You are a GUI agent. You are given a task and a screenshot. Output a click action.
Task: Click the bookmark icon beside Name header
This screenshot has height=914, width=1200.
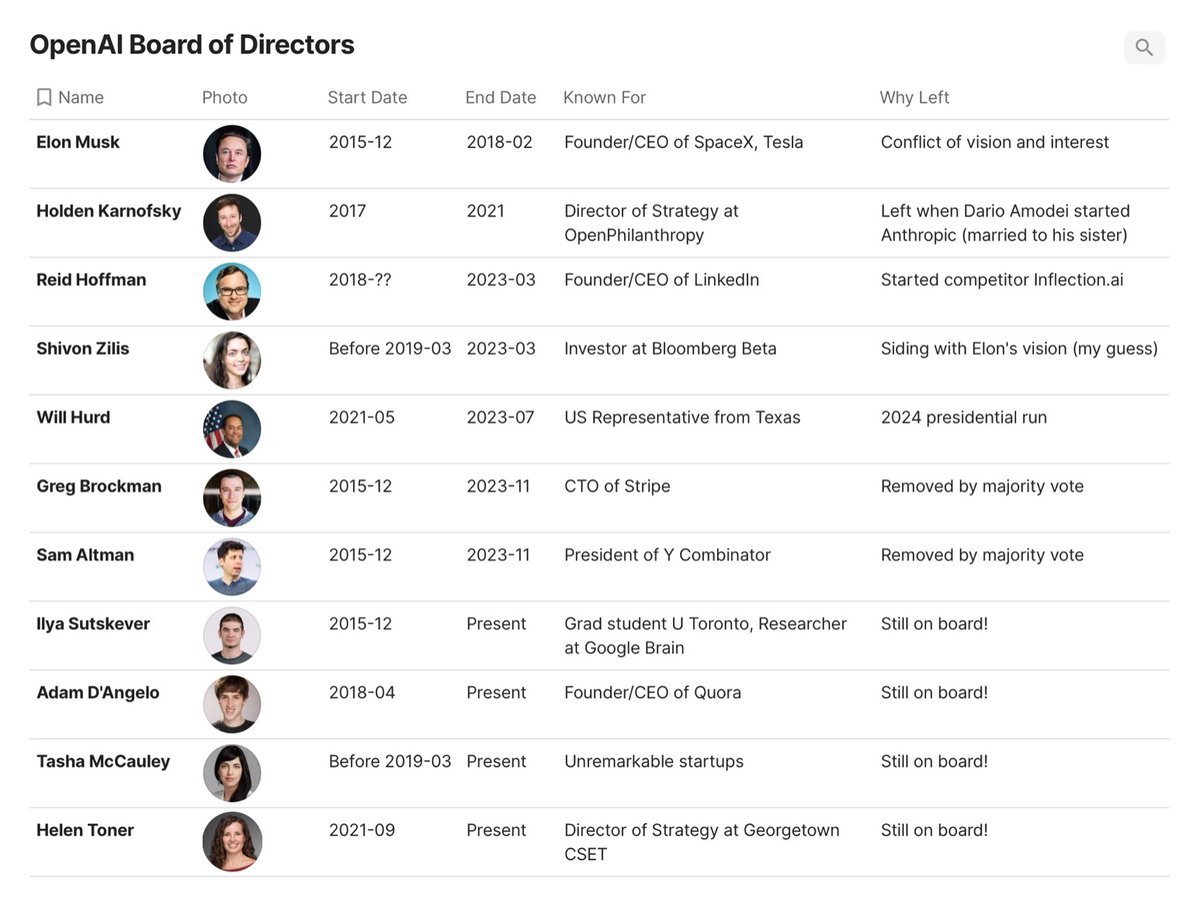44,97
